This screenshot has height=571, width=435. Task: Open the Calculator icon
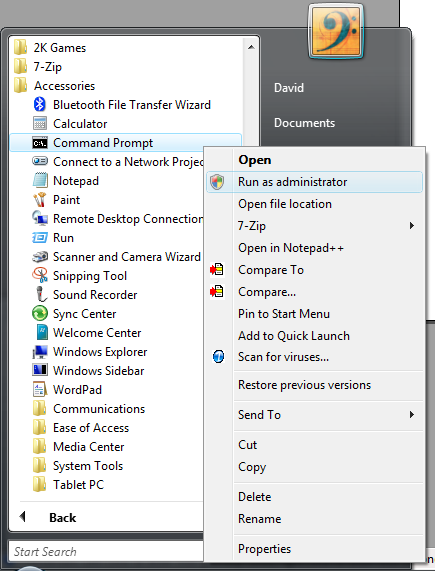click(x=40, y=123)
